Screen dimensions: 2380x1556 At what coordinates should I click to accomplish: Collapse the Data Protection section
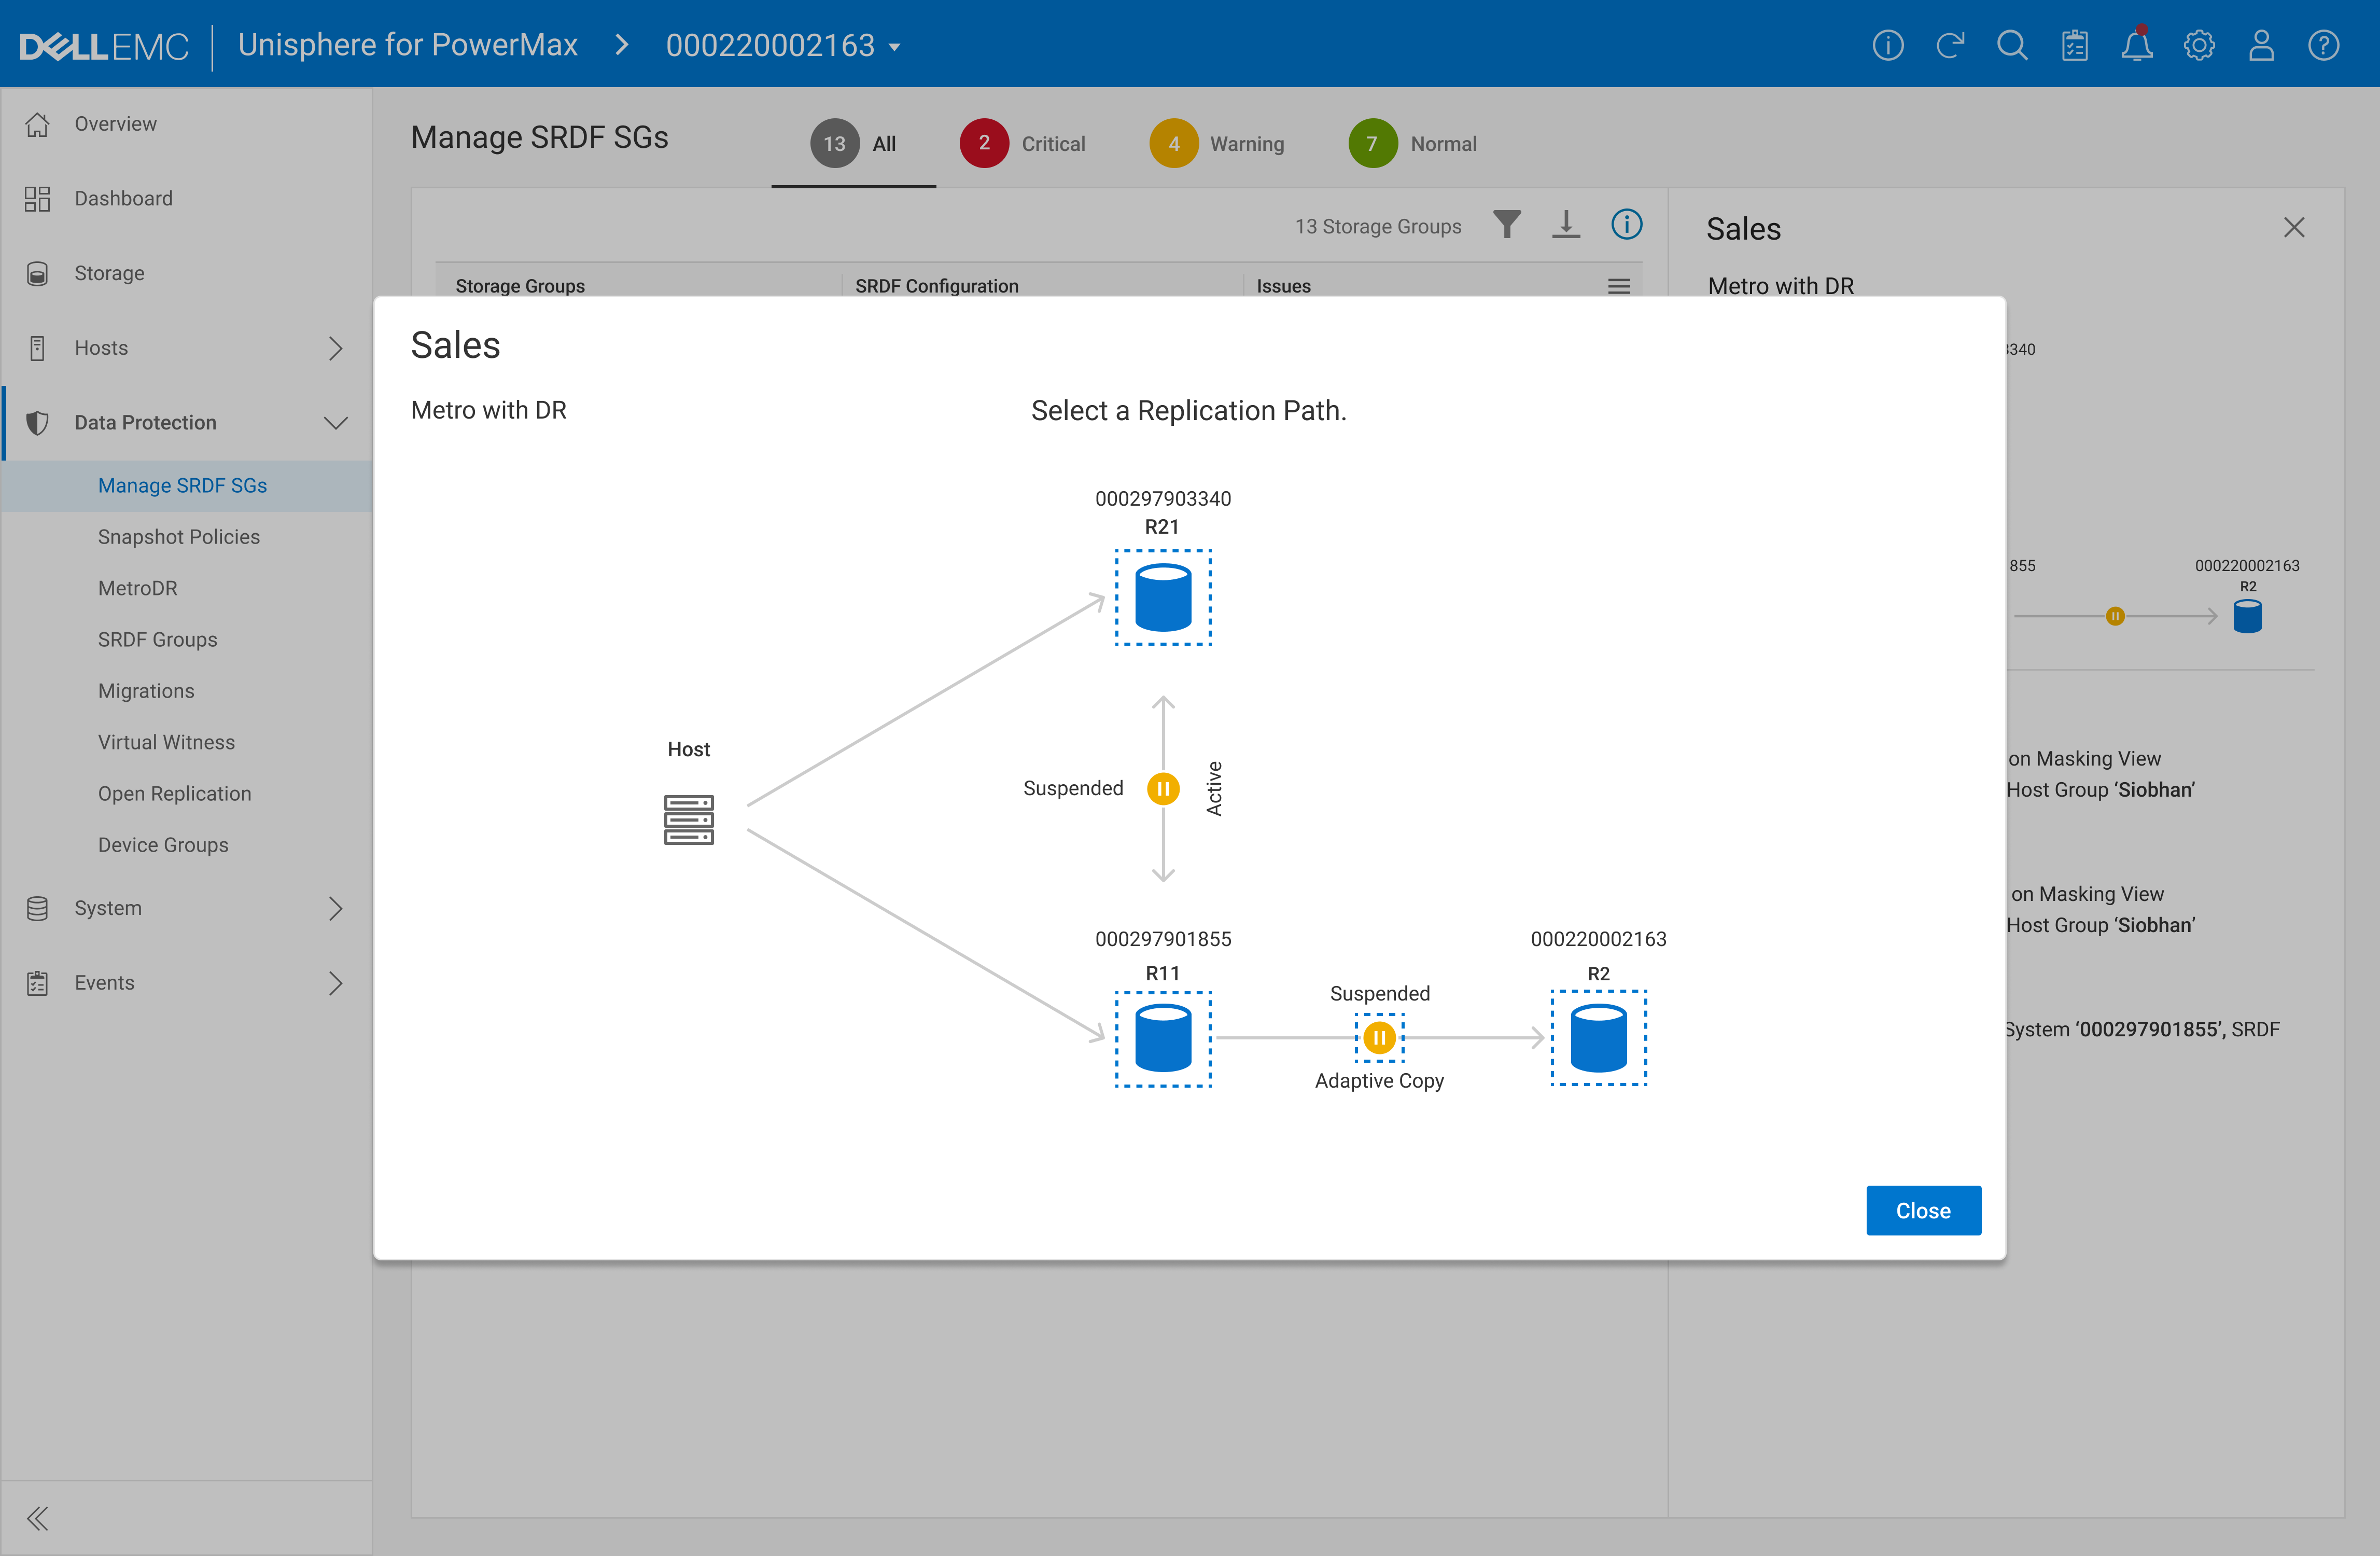coord(336,423)
